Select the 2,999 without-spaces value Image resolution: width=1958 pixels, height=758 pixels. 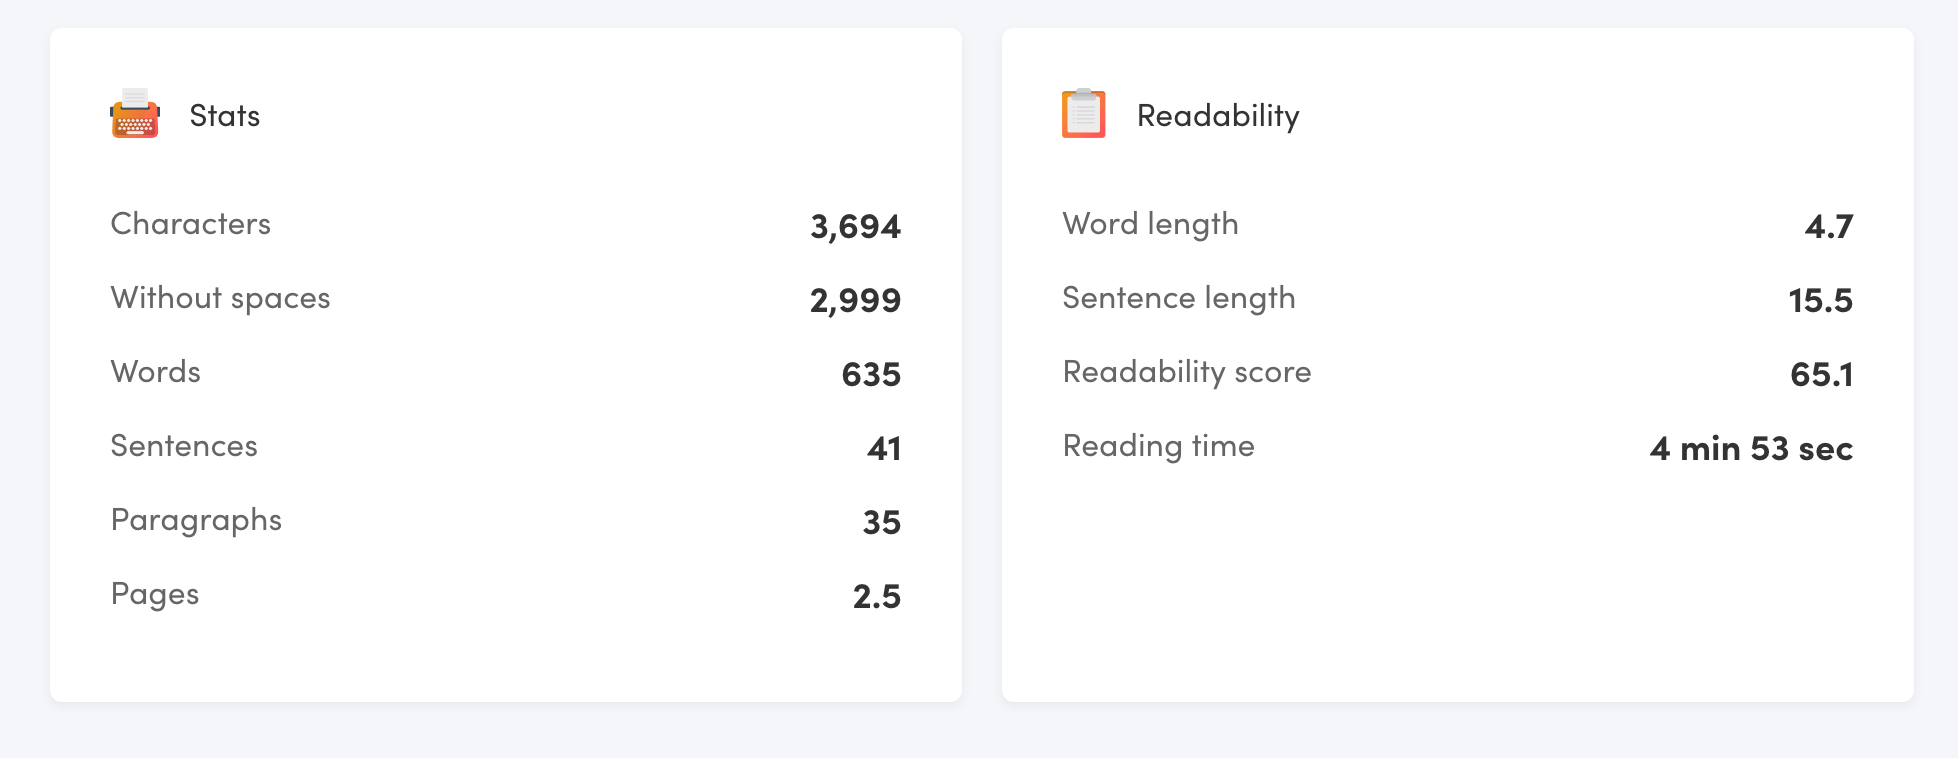[856, 301]
